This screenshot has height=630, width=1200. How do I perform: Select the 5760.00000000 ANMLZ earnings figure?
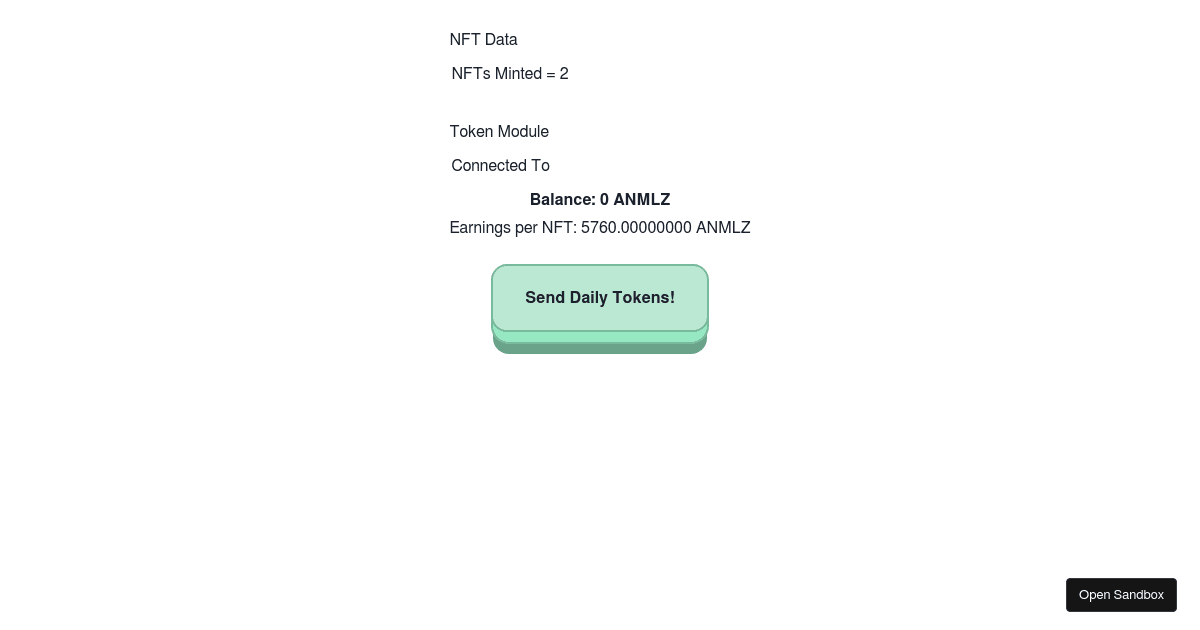664,228
